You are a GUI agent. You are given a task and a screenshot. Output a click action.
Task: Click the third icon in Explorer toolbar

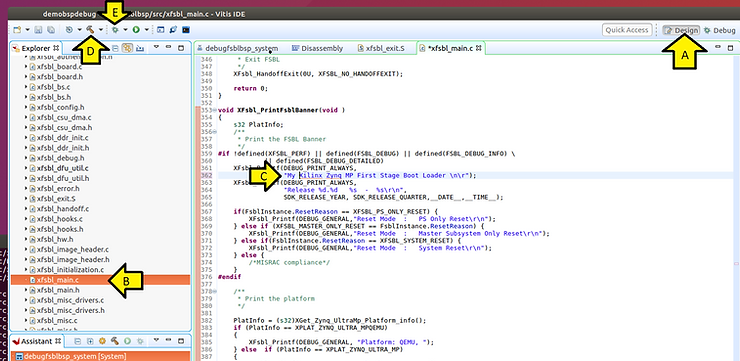pos(140,49)
